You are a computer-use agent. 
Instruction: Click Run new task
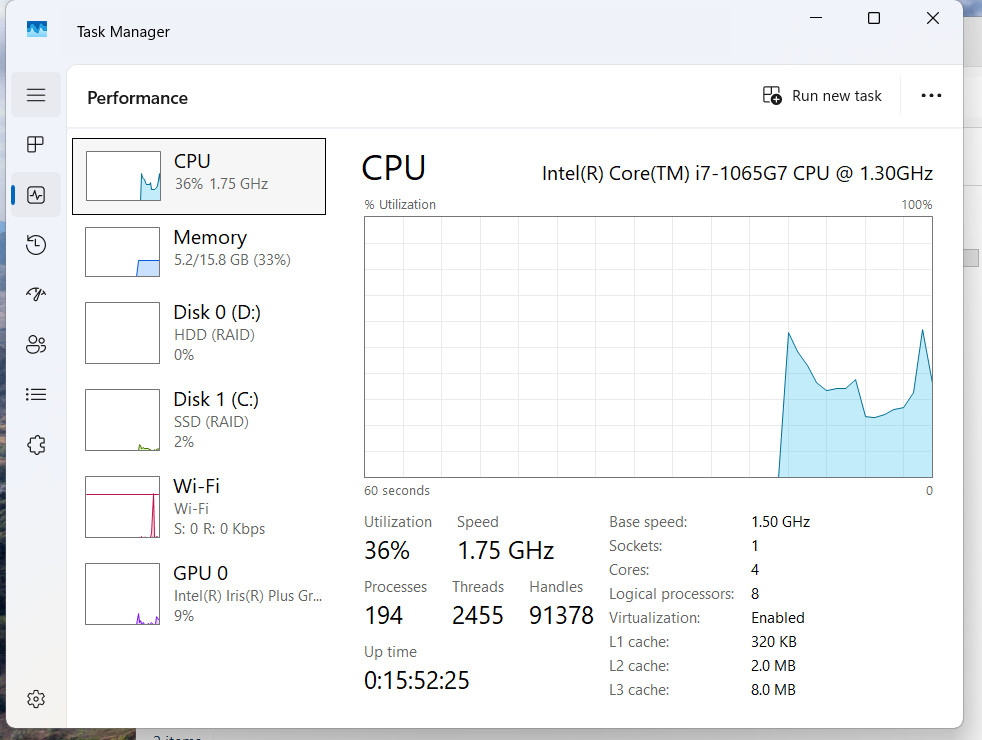(822, 96)
